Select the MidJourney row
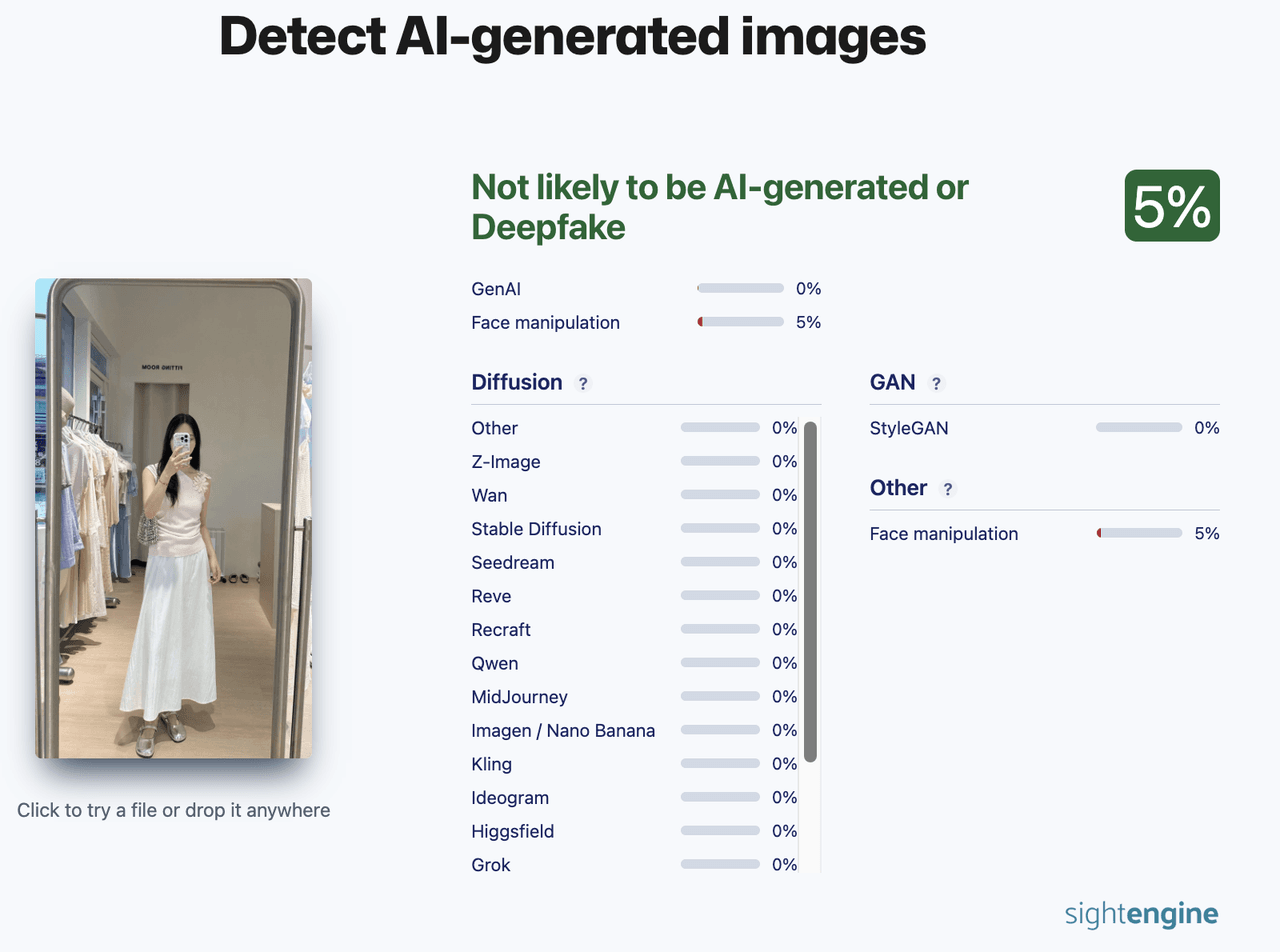The height and width of the screenshot is (952, 1280). coord(634,697)
